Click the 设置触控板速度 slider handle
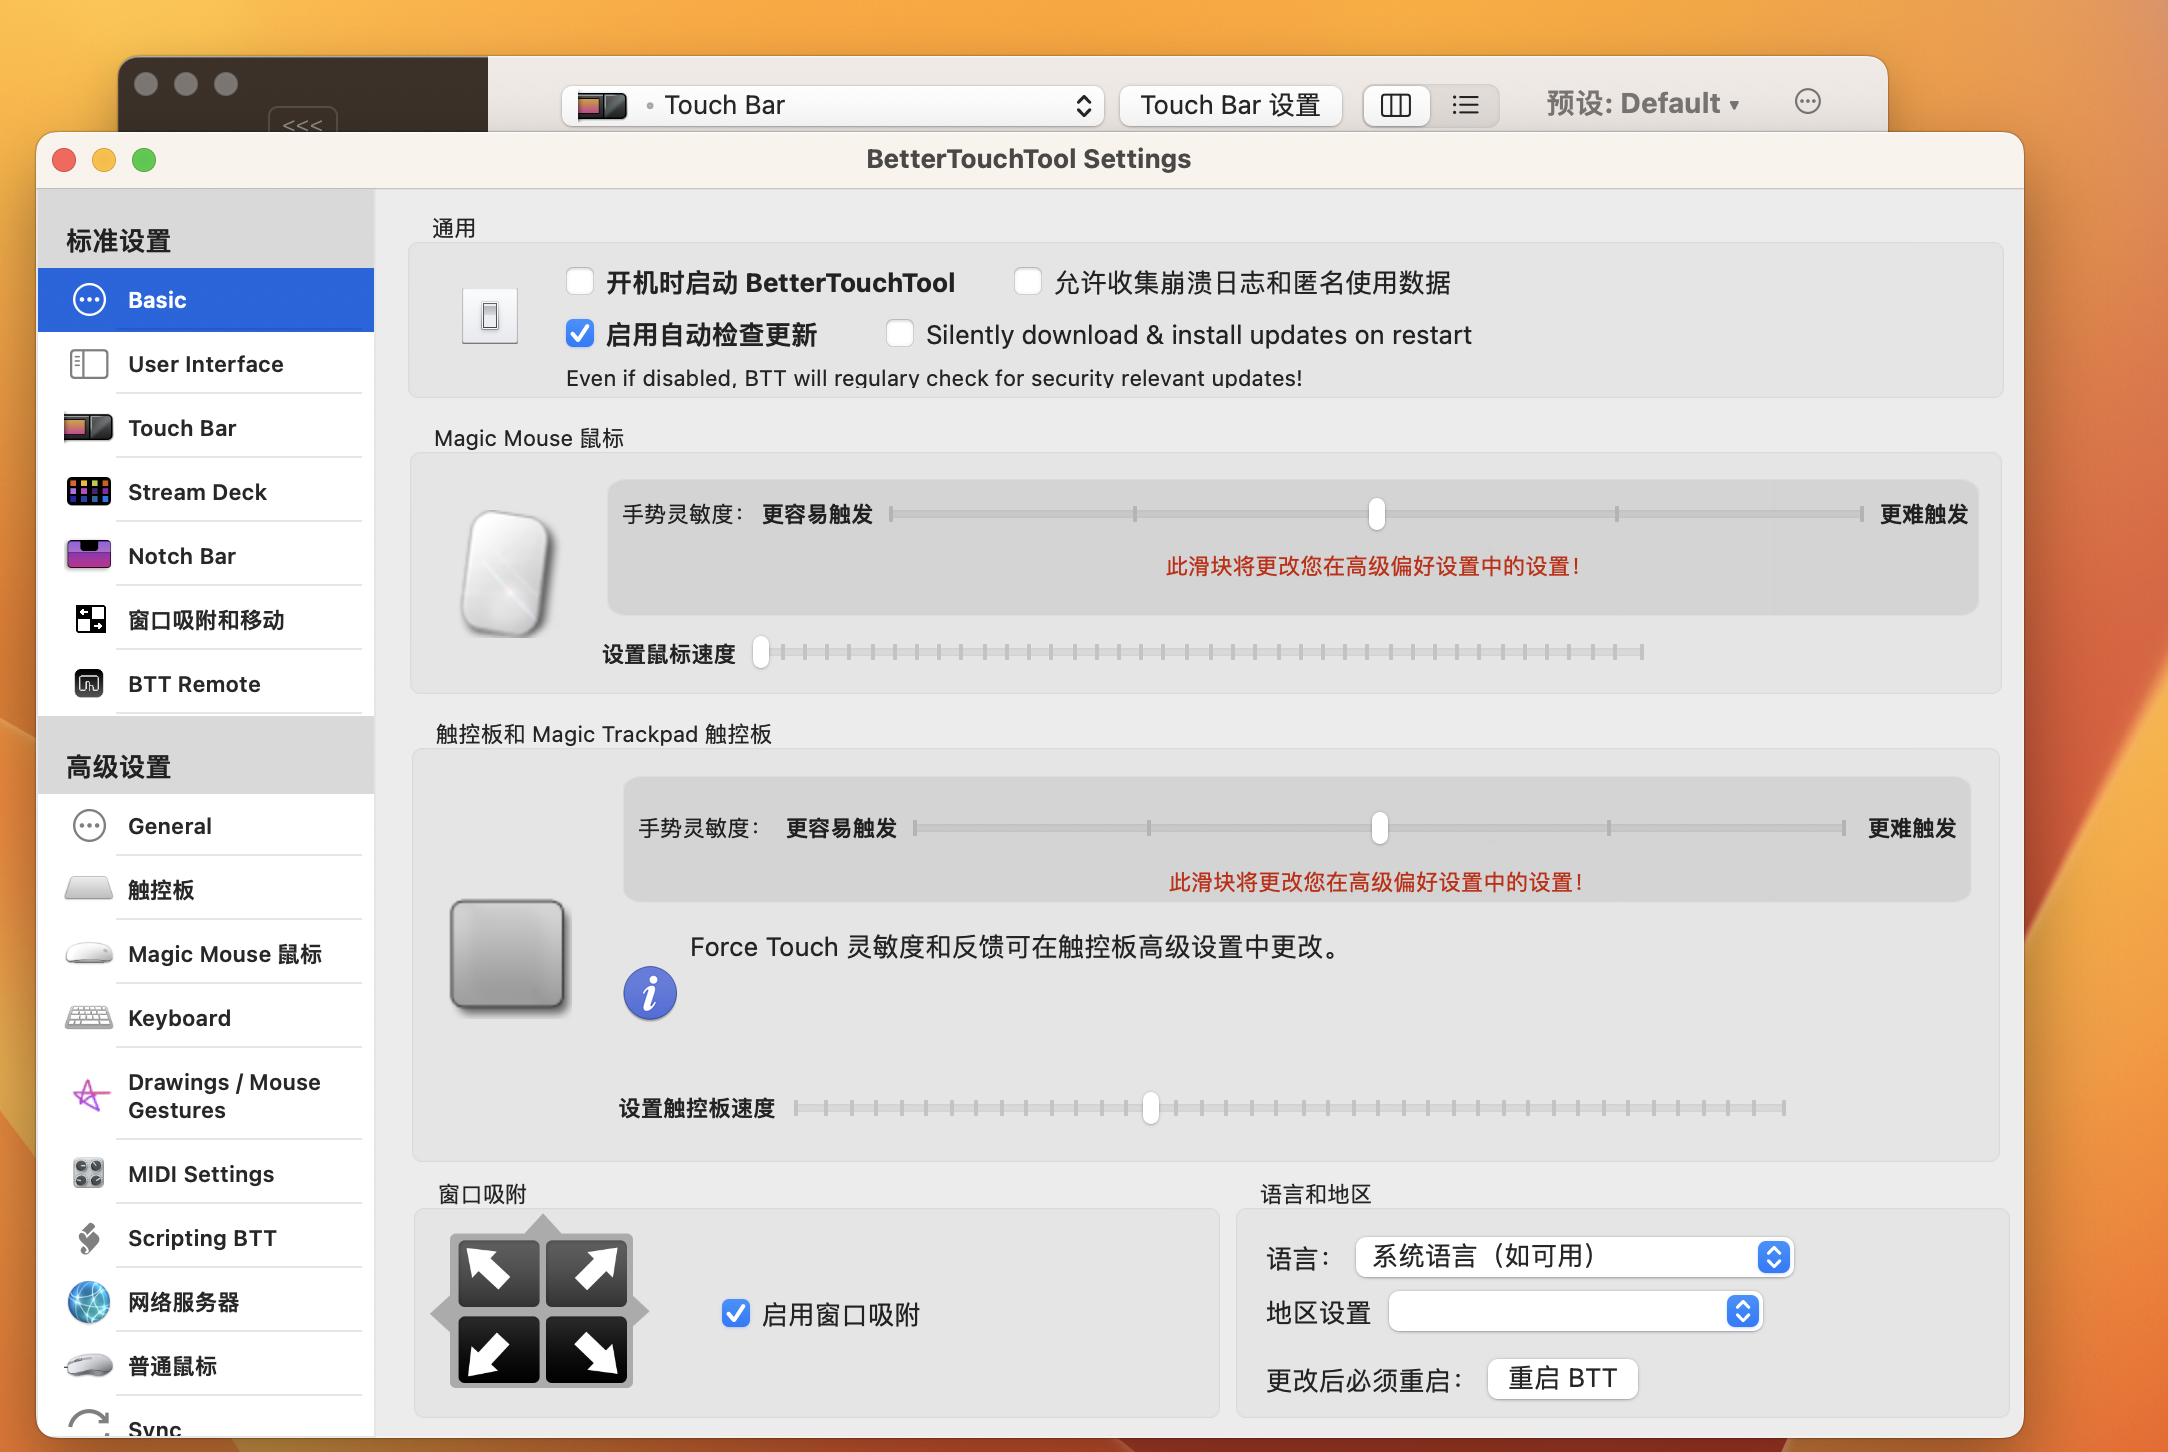Image resolution: width=2168 pixels, height=1452 pixels. tap(1151, 1107)
